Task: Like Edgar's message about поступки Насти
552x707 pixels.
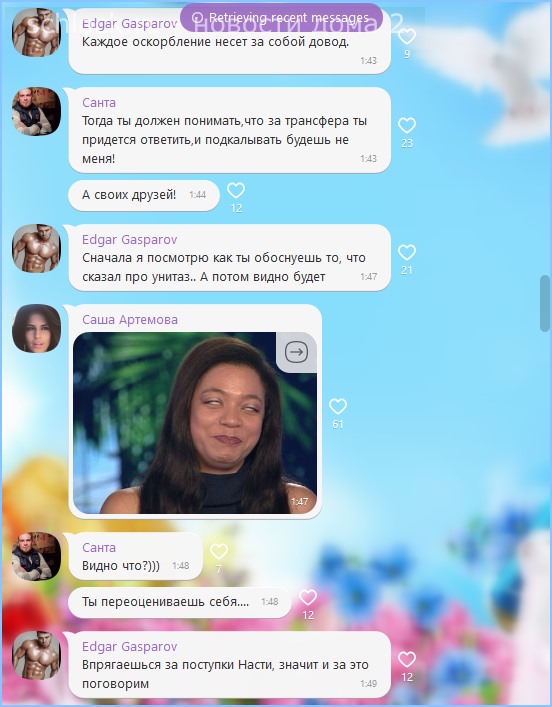Action: click(x=407, y=659)
